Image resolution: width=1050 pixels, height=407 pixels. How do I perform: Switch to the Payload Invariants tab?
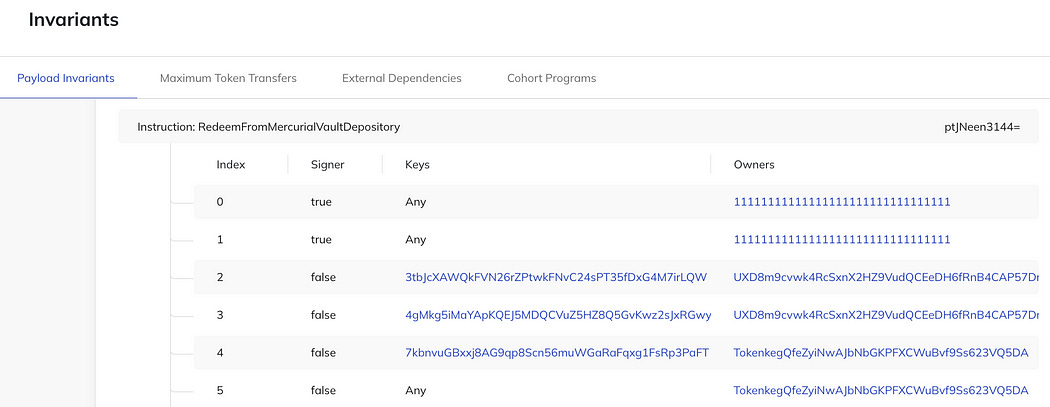(x=66, y=78)
